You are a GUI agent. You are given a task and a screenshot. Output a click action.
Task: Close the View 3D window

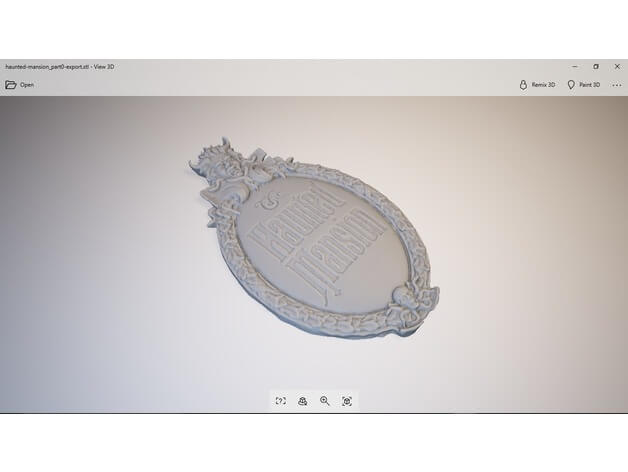pos(617,67)
